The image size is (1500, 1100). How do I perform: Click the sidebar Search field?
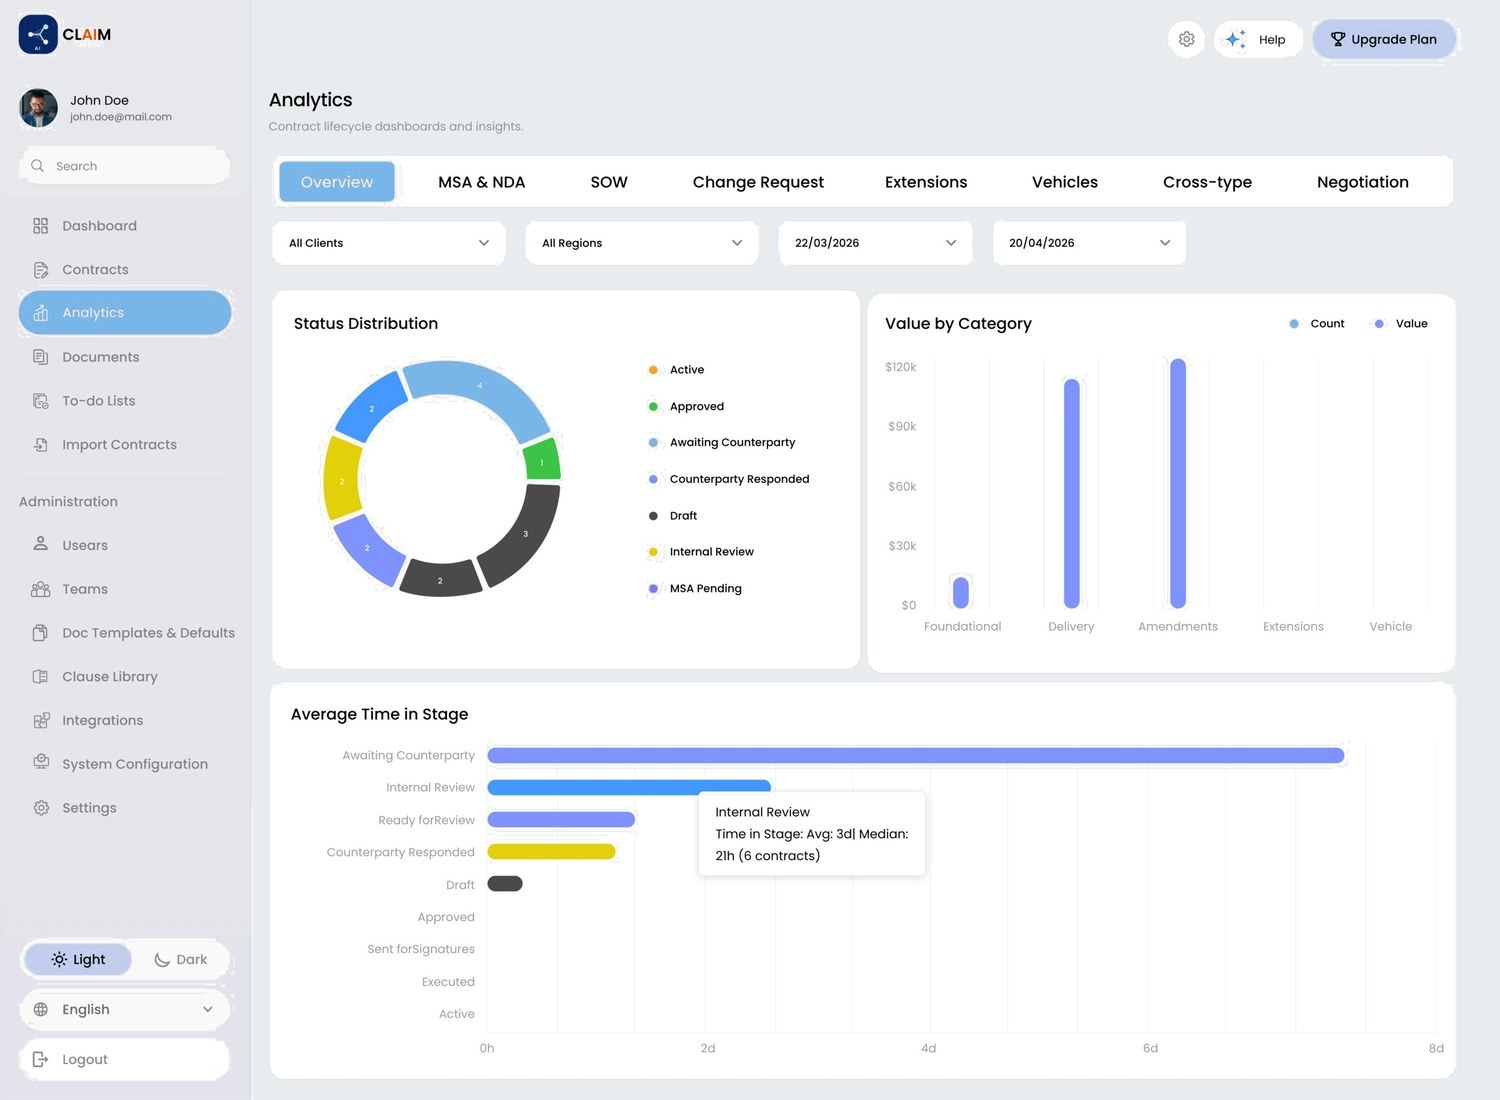pos(125,166)
